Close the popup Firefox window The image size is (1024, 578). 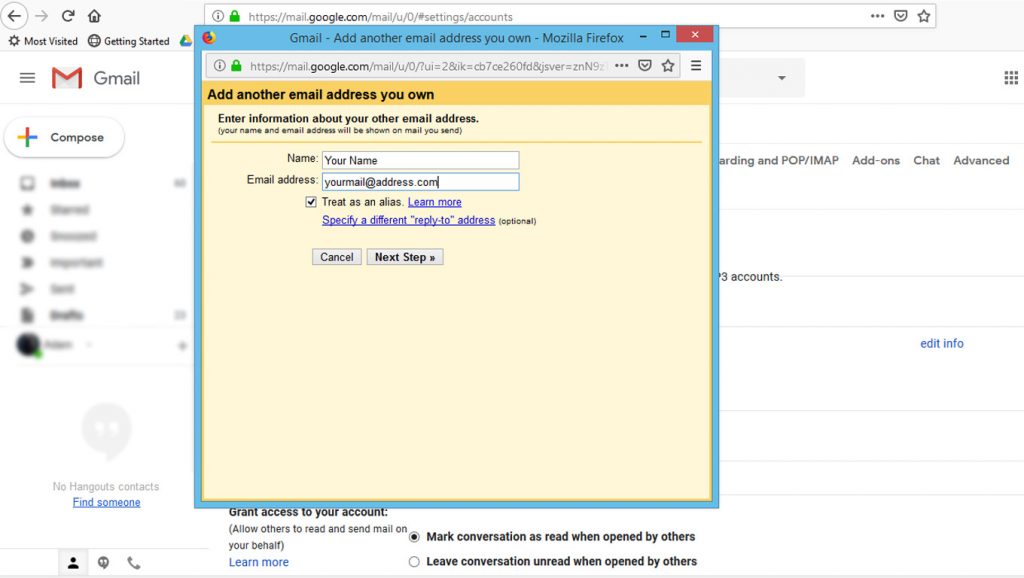695,34
